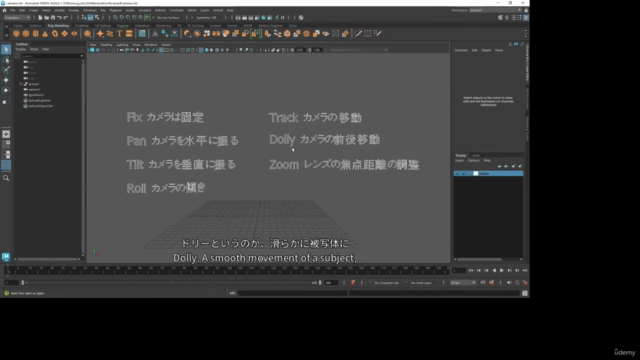Open the Channels menu in Channel Box
640x360 pixels.
coord(461,50)
